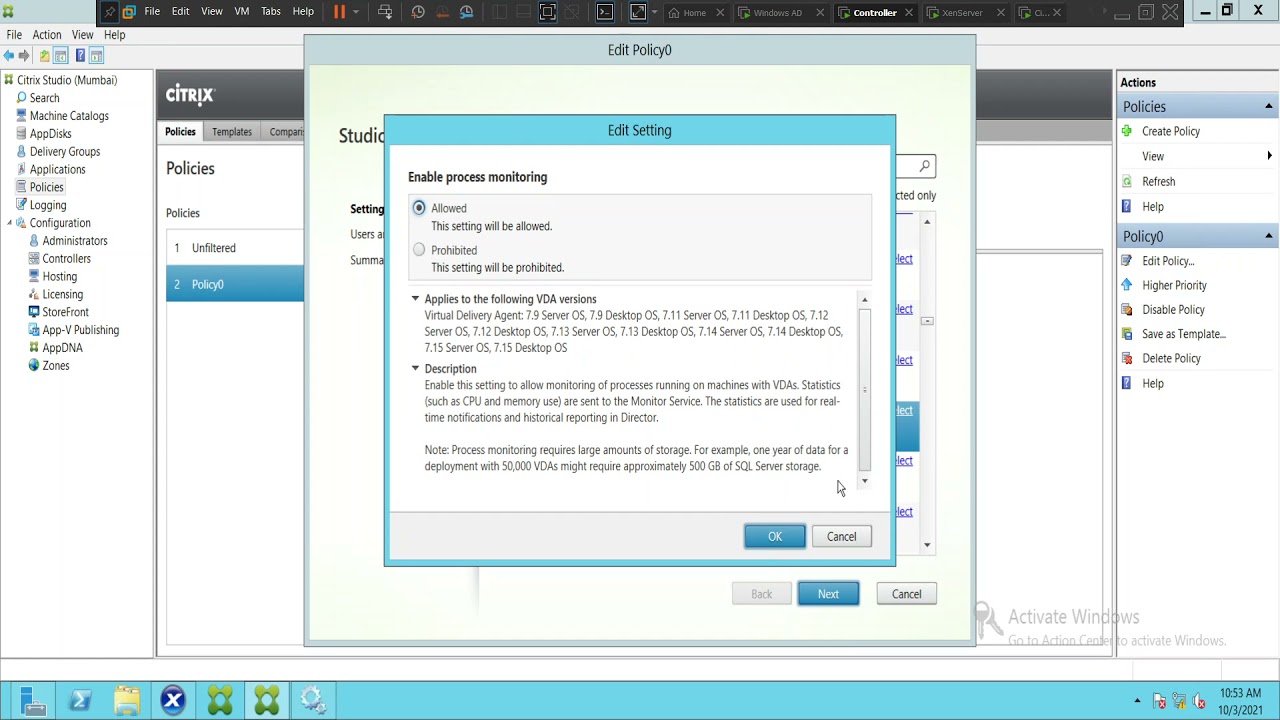Click the settings list scroll down arrow in Edit Policy0

[x=928, y=545]
